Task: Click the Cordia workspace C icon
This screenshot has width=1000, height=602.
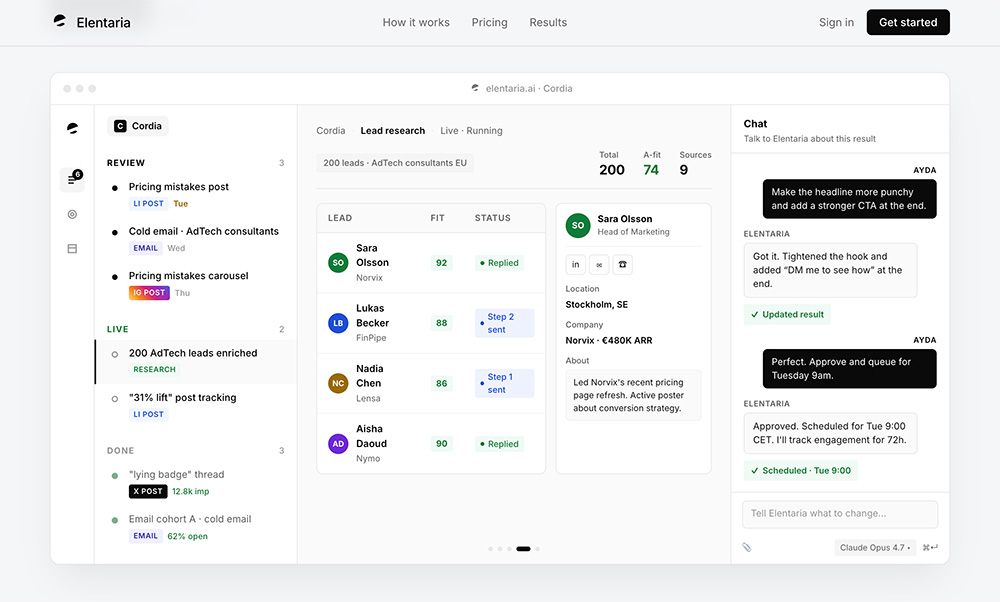Action: 120,126
